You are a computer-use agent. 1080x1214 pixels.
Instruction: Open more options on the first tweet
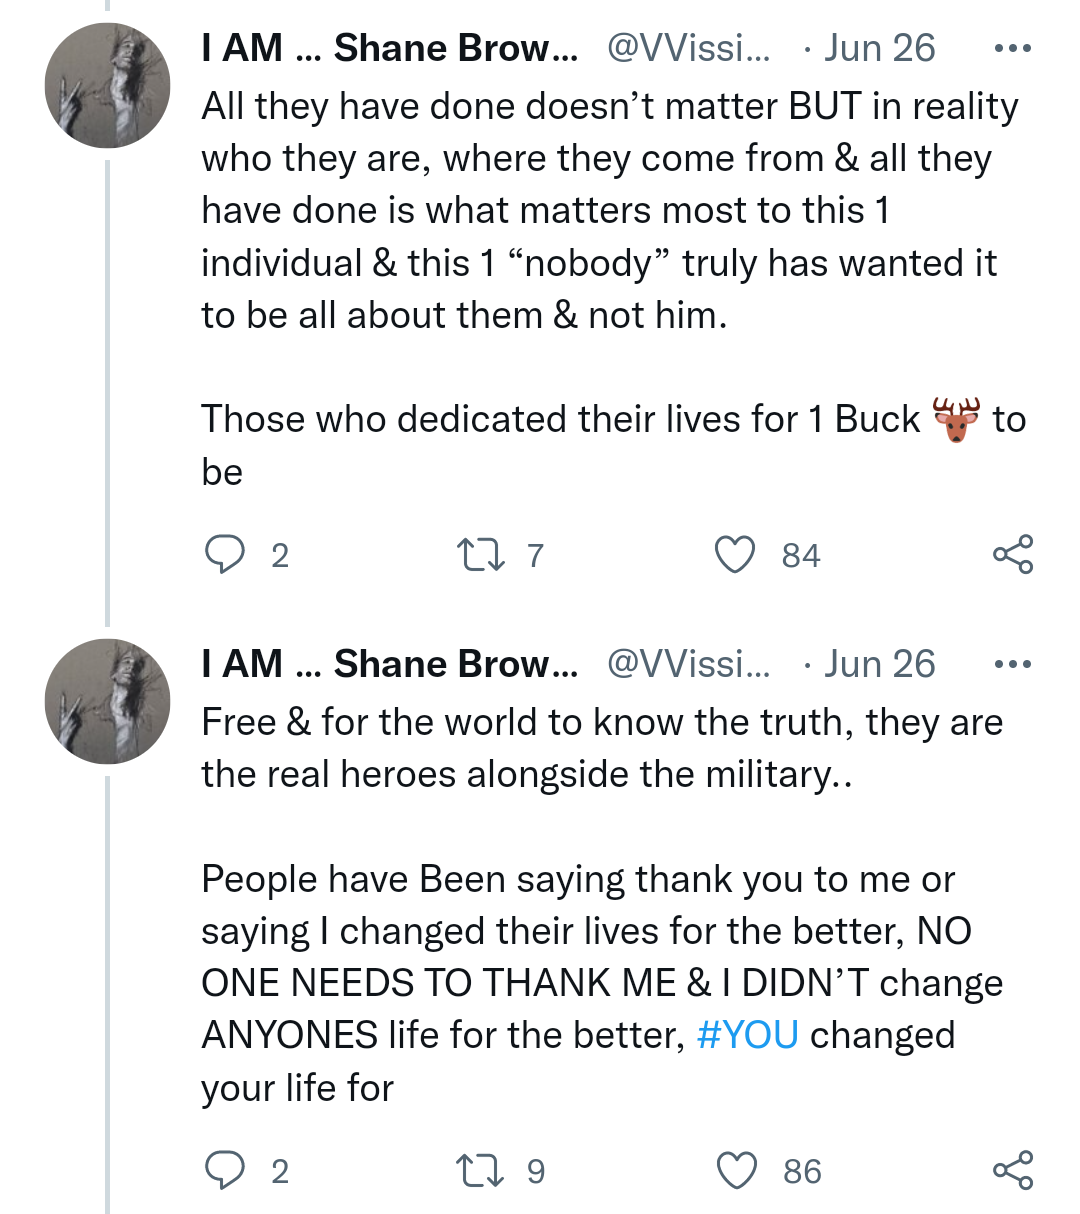click(x=1012, y=48)
